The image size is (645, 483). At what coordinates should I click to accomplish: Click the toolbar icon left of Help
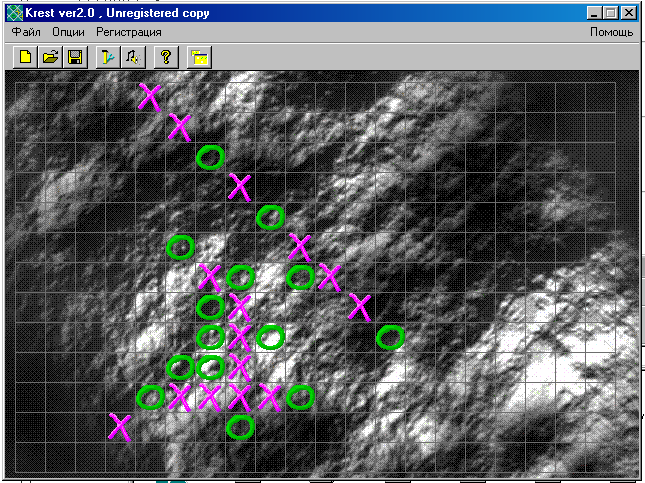click(132, 57)
